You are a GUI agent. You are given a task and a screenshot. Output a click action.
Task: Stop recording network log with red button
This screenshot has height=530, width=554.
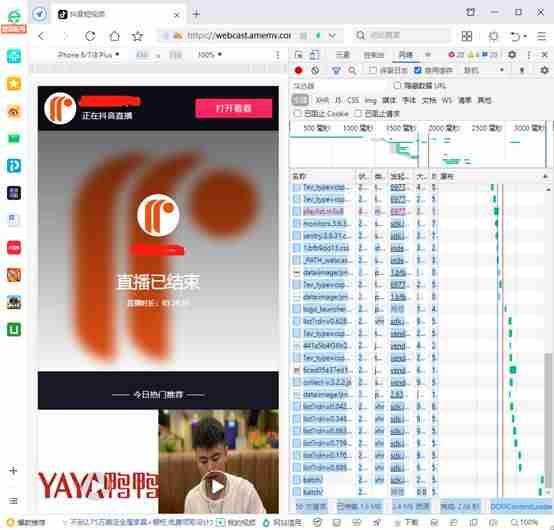299,70
